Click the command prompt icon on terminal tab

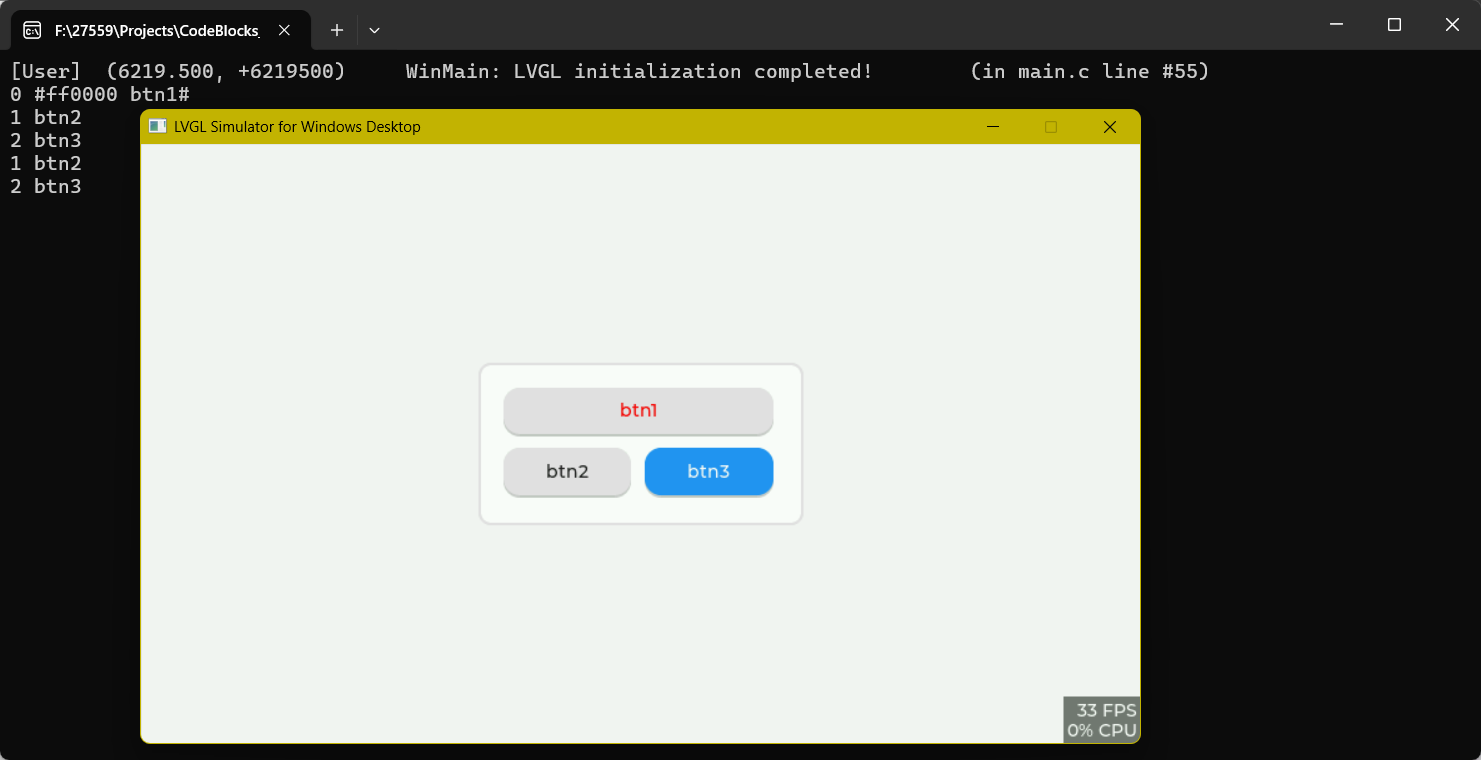click(32, 30)
